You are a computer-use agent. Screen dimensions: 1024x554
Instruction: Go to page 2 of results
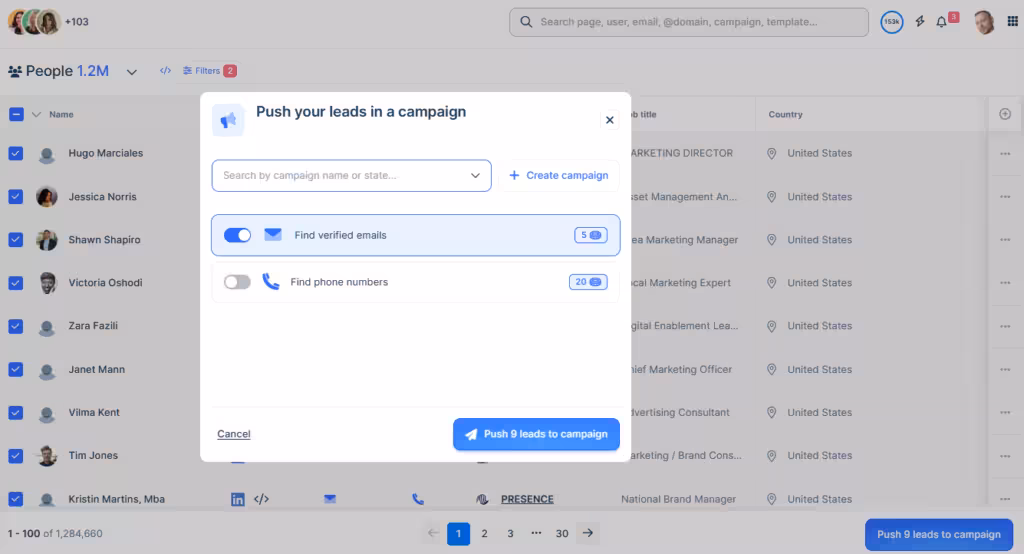tap(485, 534)
